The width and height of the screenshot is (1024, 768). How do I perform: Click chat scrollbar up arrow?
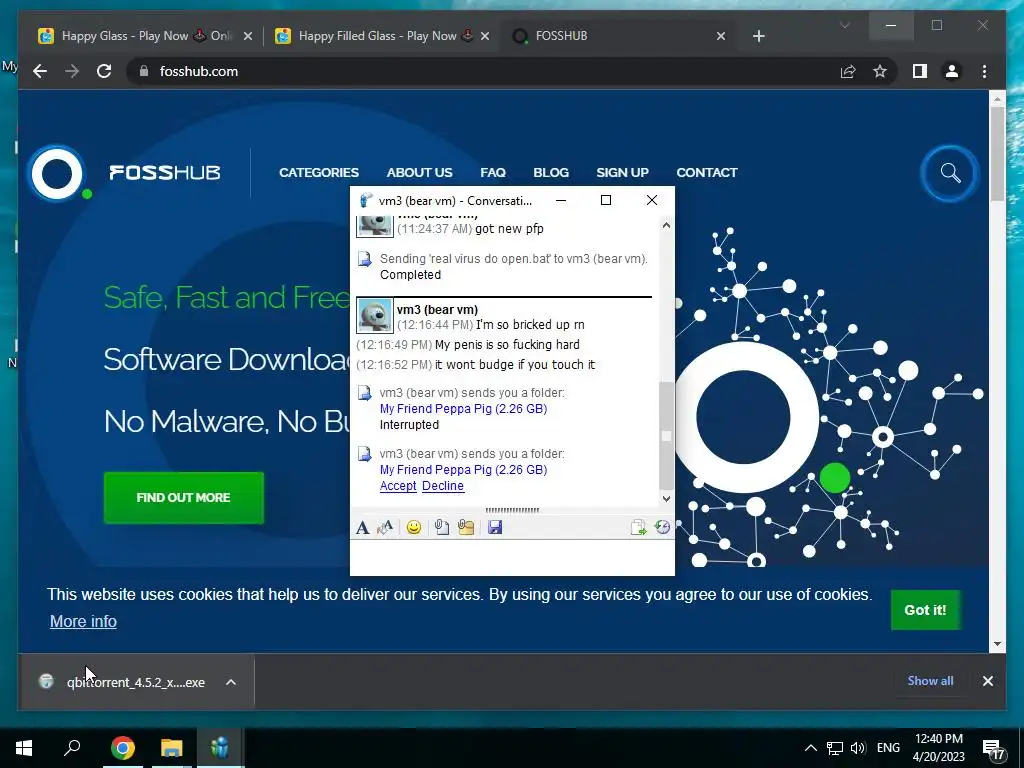pos(666,225)
